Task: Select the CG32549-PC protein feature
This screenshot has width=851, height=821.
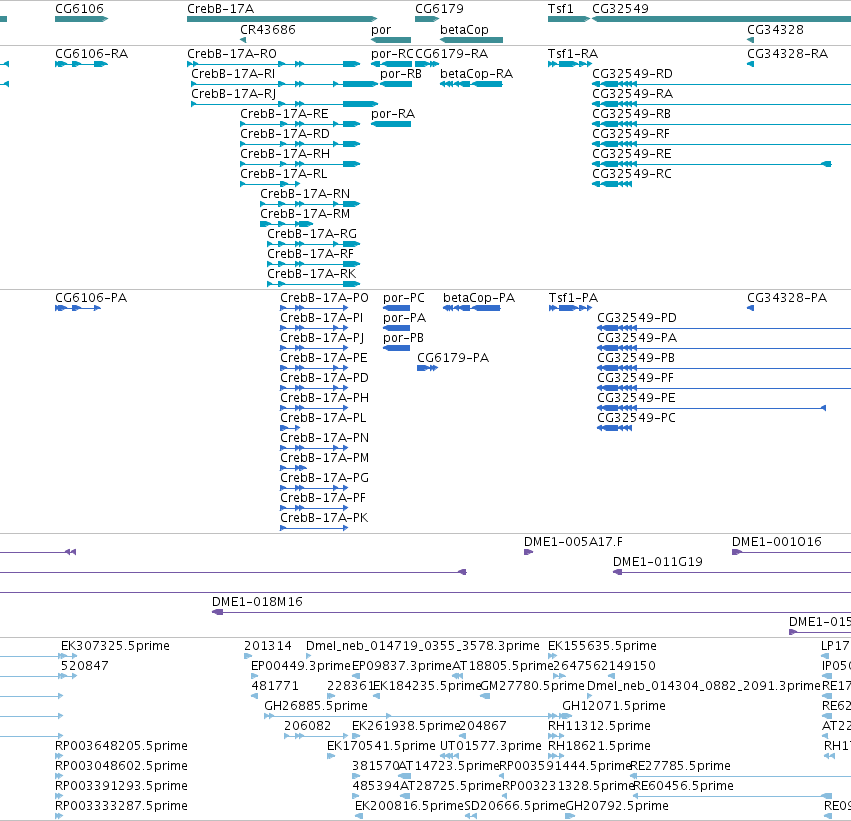Action: pos(615,428)
